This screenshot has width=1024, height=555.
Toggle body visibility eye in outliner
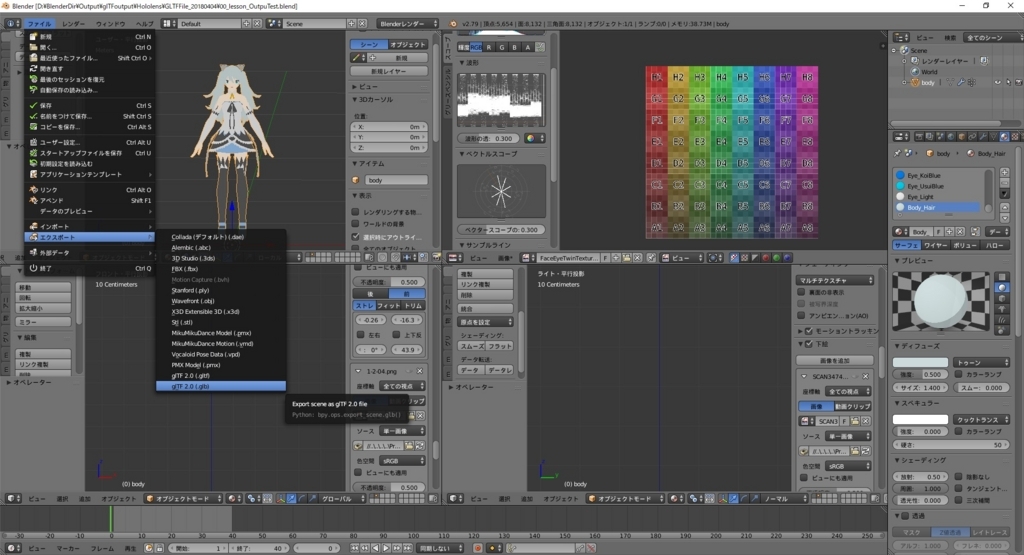[997, 82]
